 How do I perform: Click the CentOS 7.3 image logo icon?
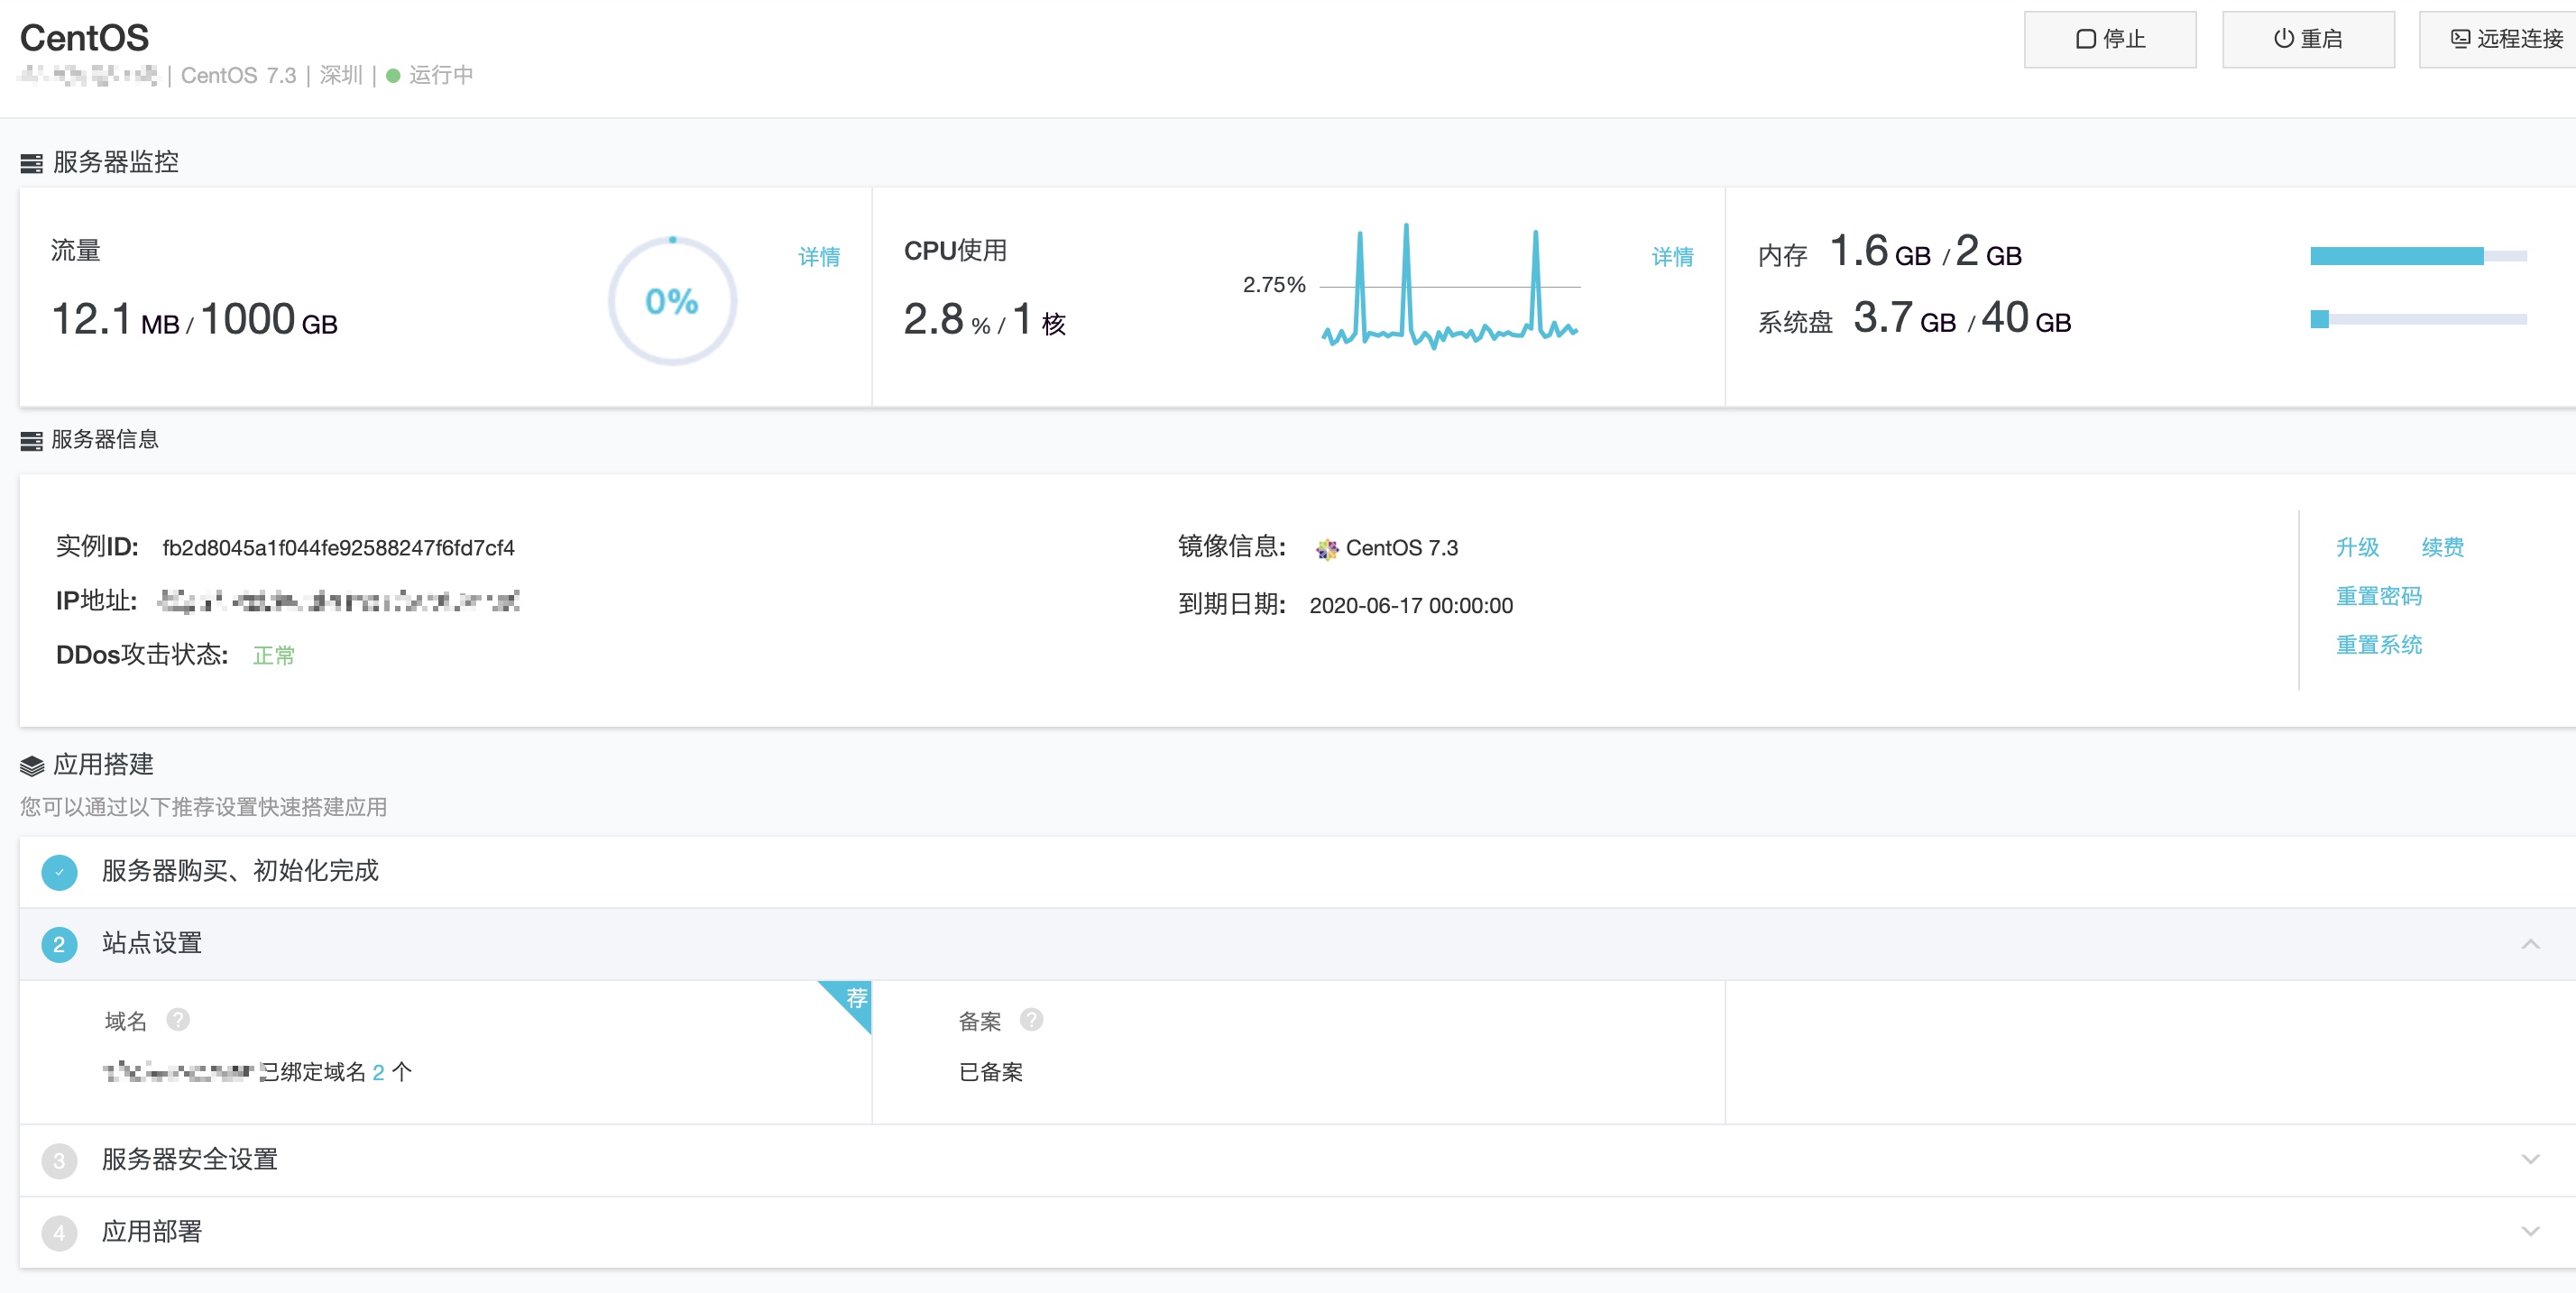pos(1326,548)
